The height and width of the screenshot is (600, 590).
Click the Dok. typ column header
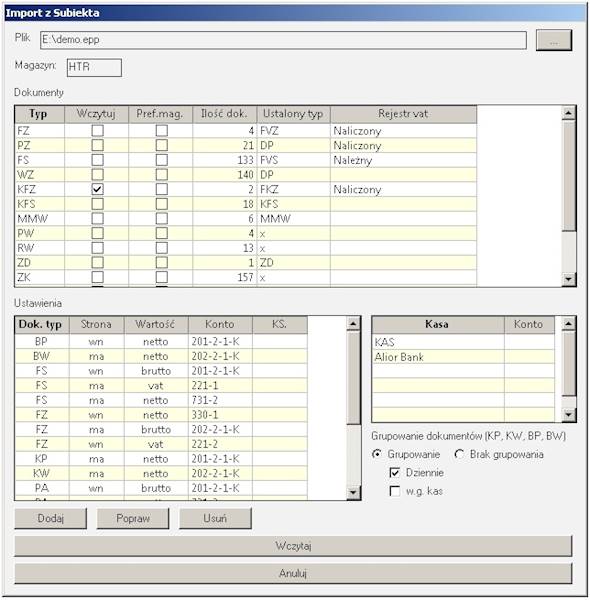point(42,324)
